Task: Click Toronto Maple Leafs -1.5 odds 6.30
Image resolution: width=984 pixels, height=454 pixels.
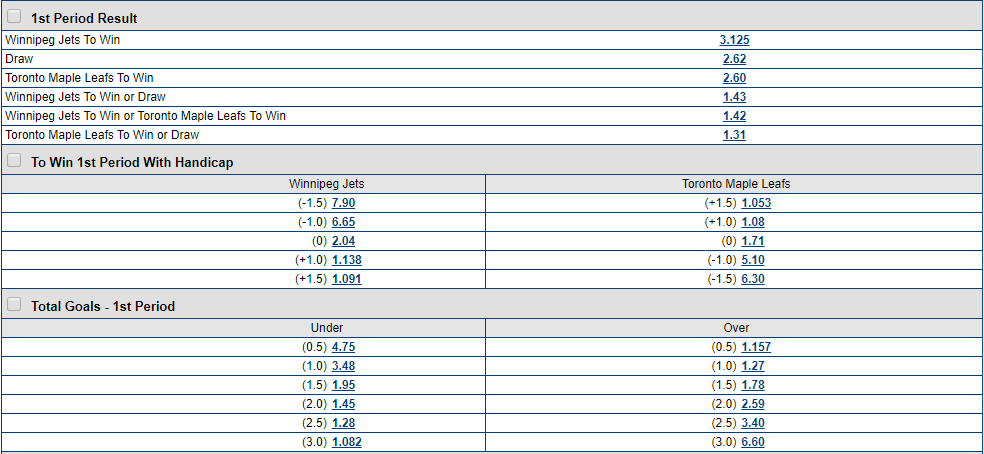Action: pos(753,279)
